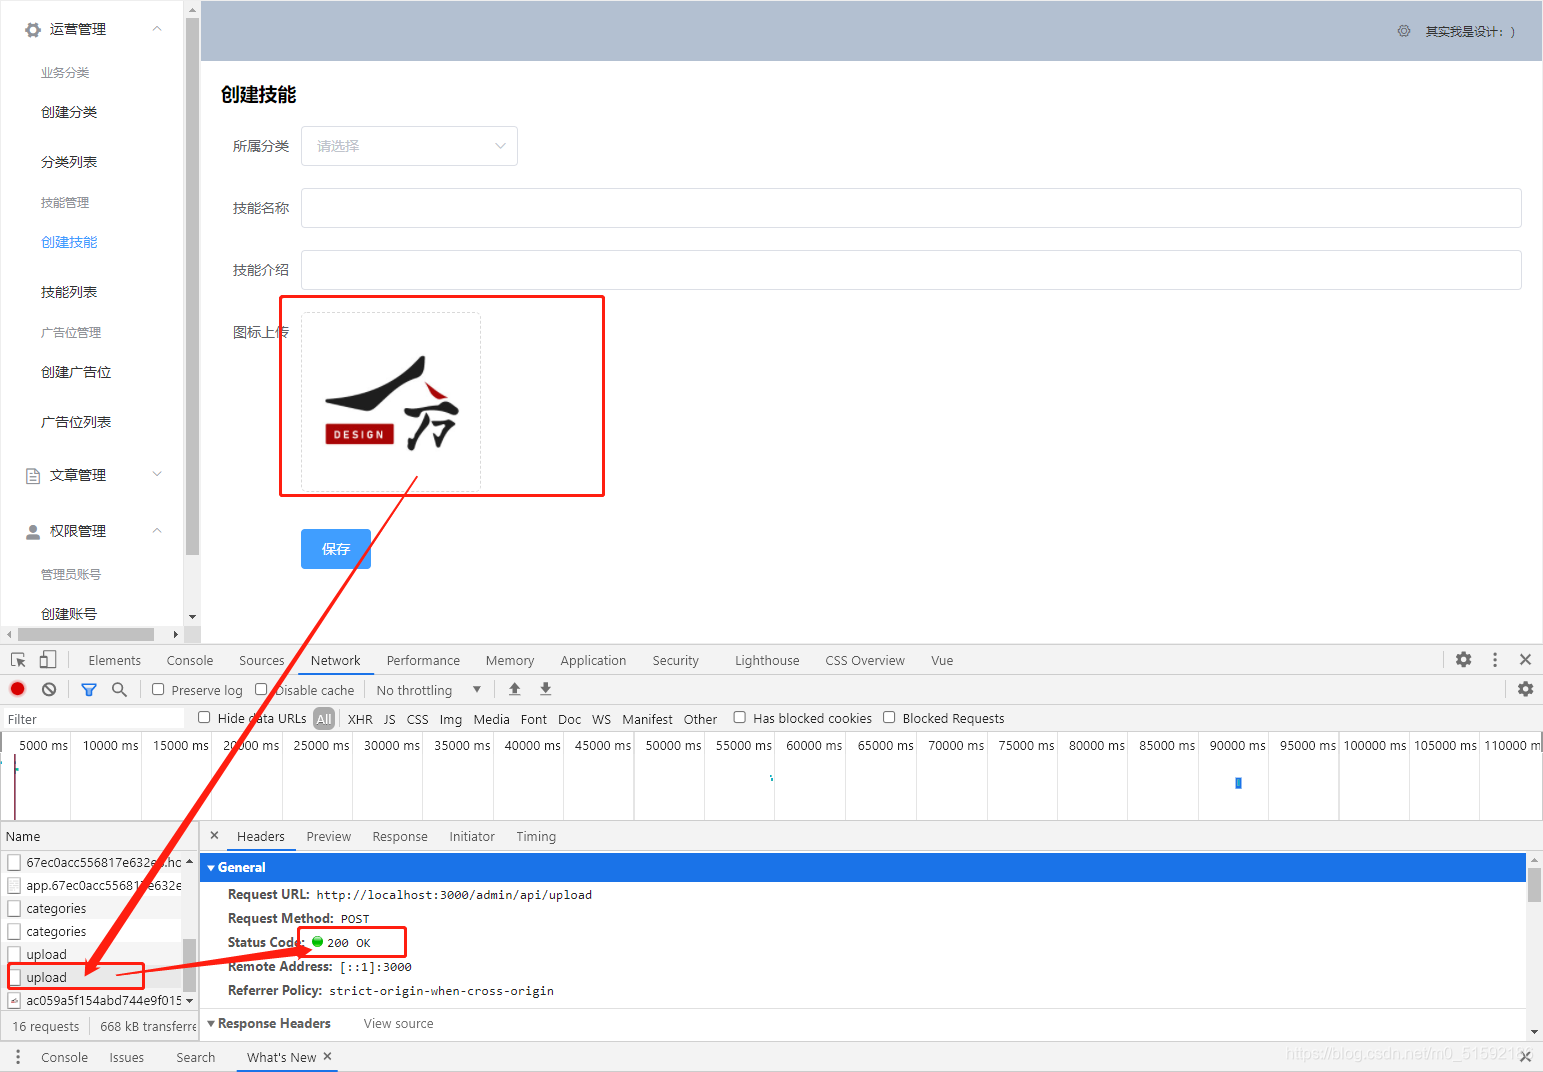Viewport: 1543px width, 1072px height.
Task: Clear the network log
Action: [49, 689]
